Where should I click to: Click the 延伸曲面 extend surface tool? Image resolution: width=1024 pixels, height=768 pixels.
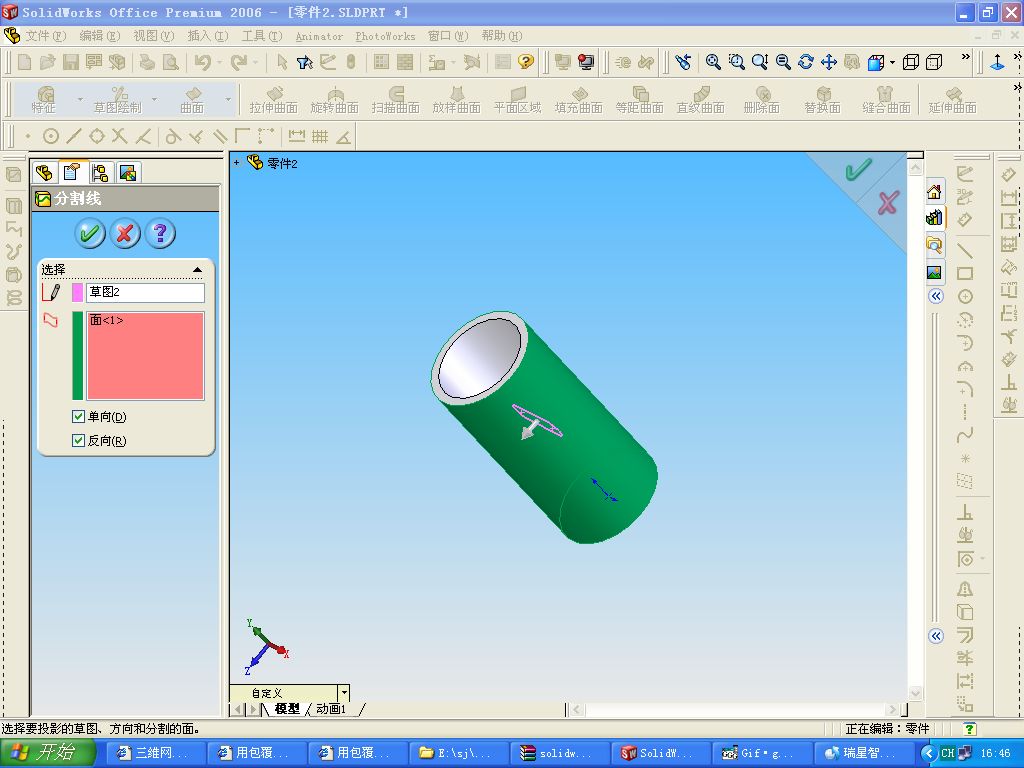tap(952, 100)
